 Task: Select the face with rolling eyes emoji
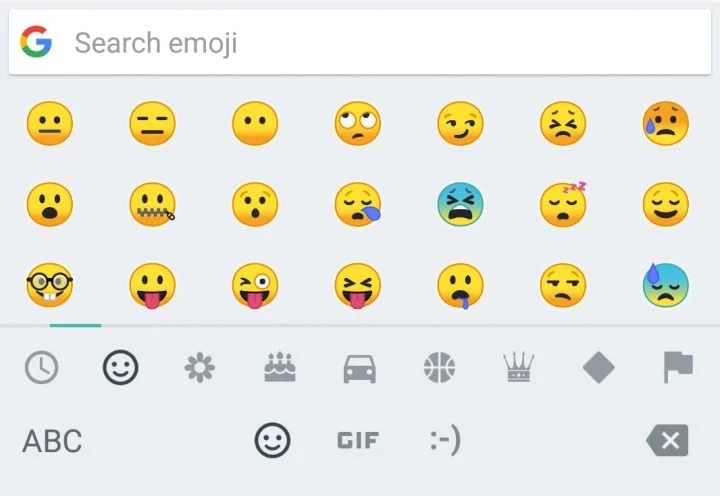(357, 125)
